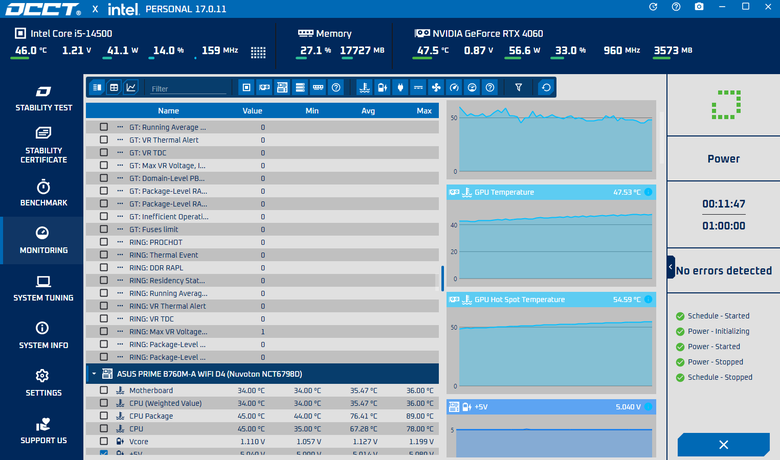Click the sensor table vertical scrollbar thumb
The height and width of the screenshot is (460, 780).
[x=442, y=278]
